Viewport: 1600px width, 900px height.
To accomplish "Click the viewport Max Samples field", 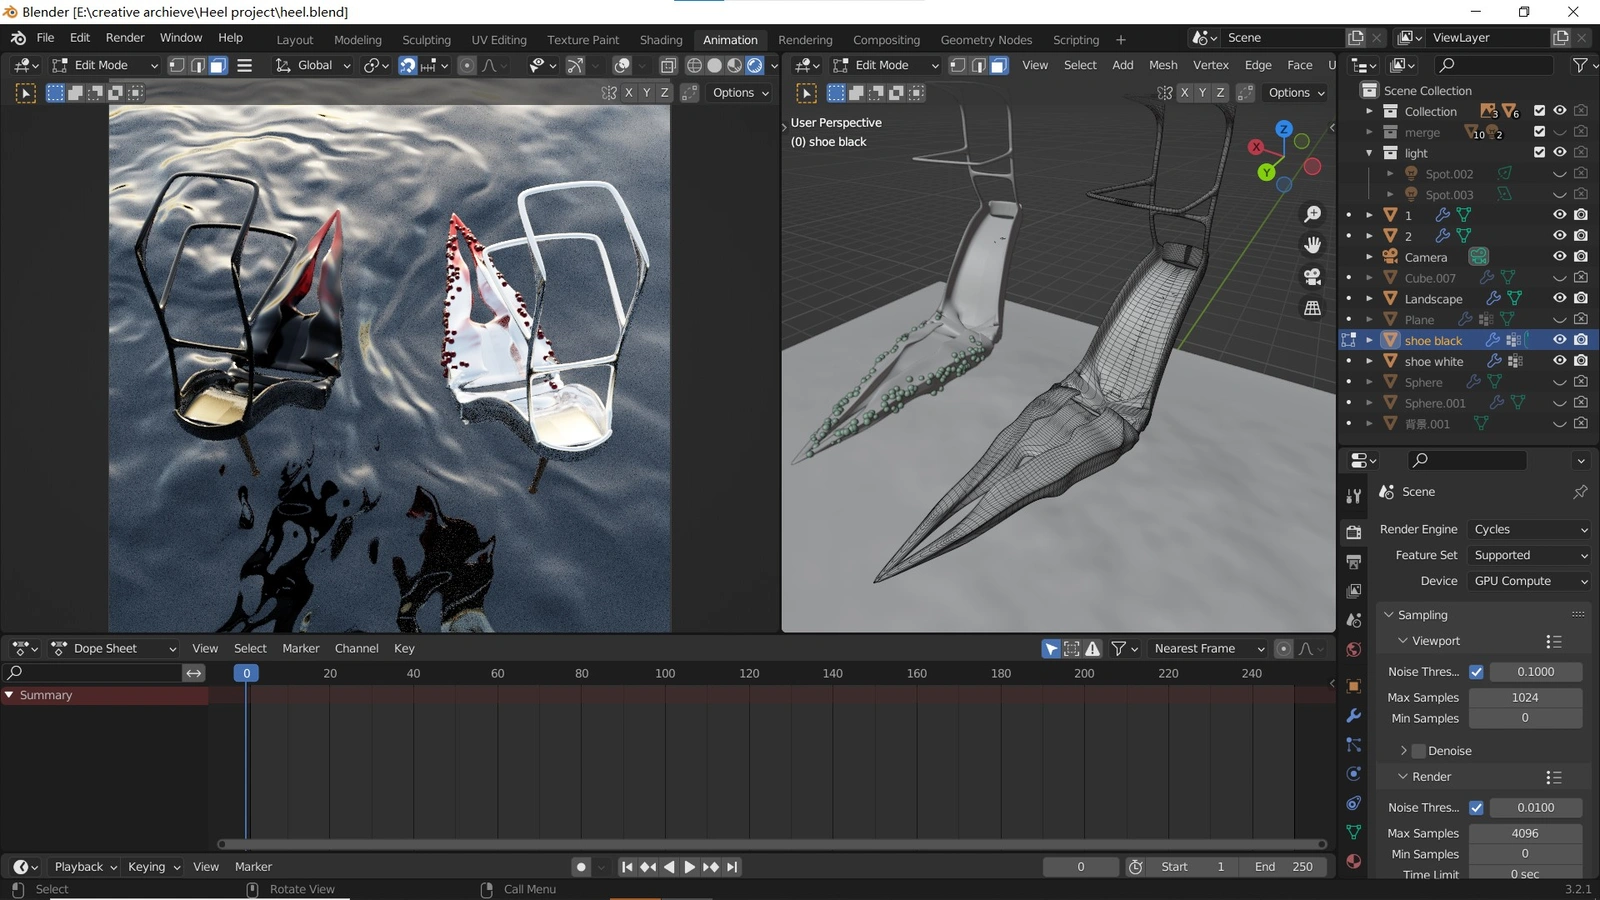I will pos(1525,698).
